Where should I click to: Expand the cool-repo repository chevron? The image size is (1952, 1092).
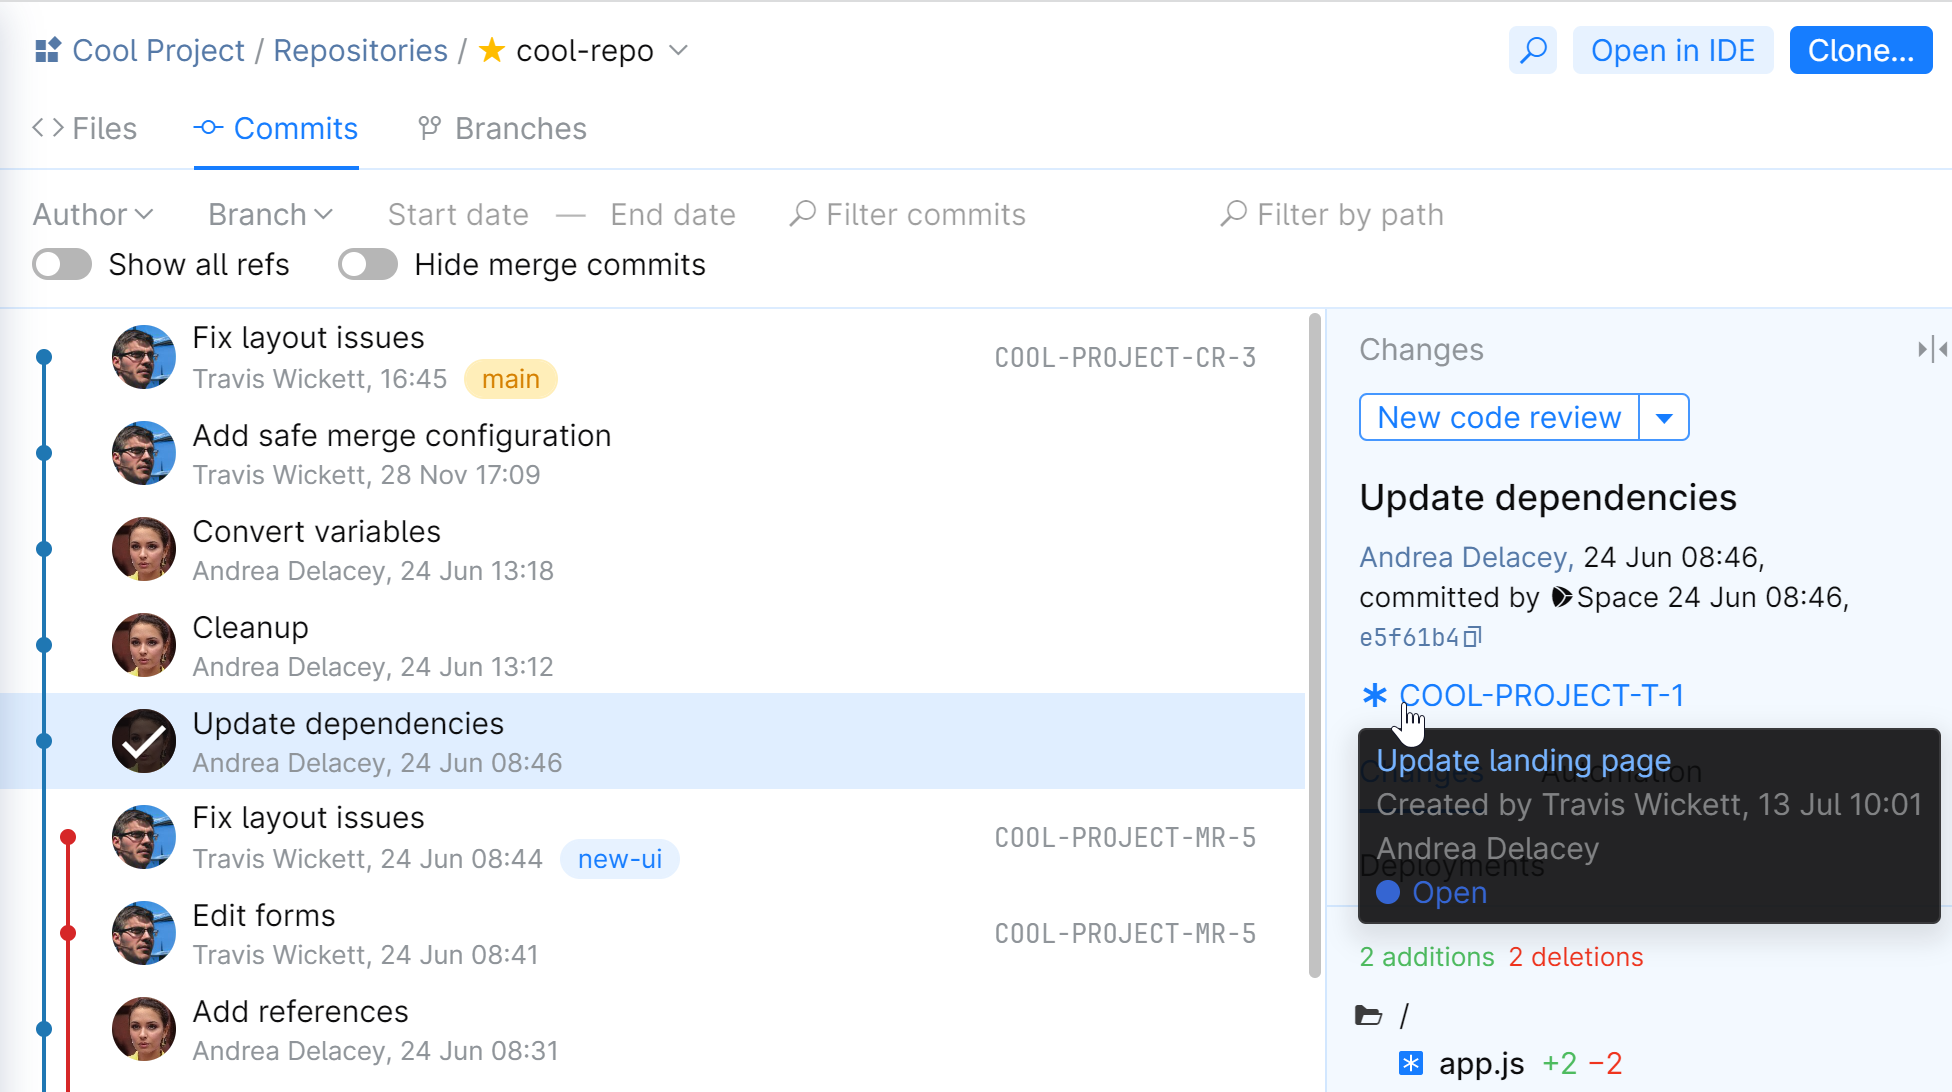678,50
